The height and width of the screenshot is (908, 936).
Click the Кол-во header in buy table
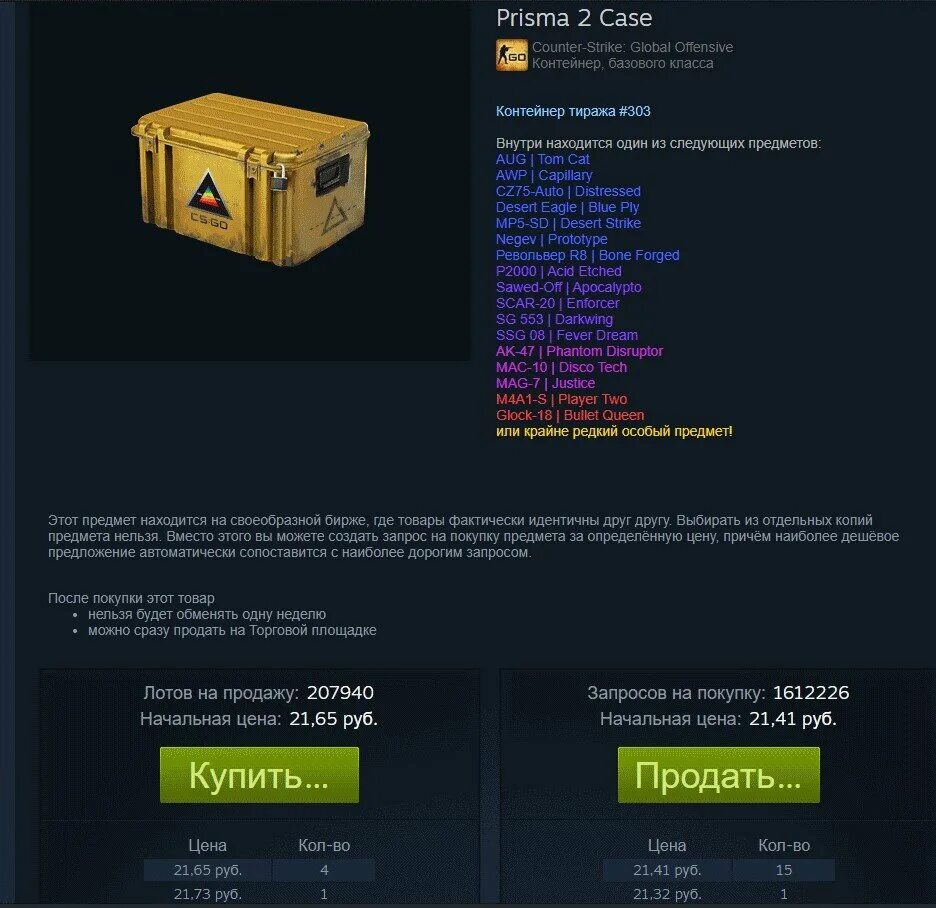pos(784,845)
